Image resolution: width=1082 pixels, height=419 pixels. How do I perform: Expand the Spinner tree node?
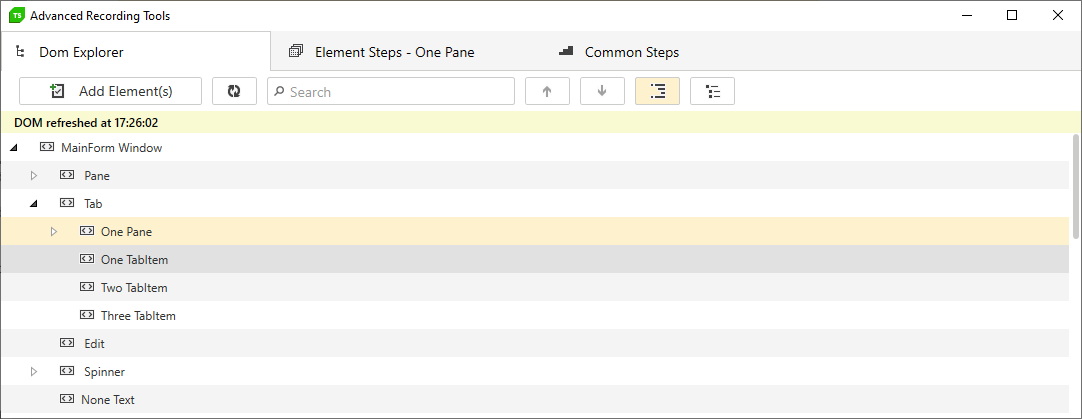pyautogui.click(x=34, y=371)
